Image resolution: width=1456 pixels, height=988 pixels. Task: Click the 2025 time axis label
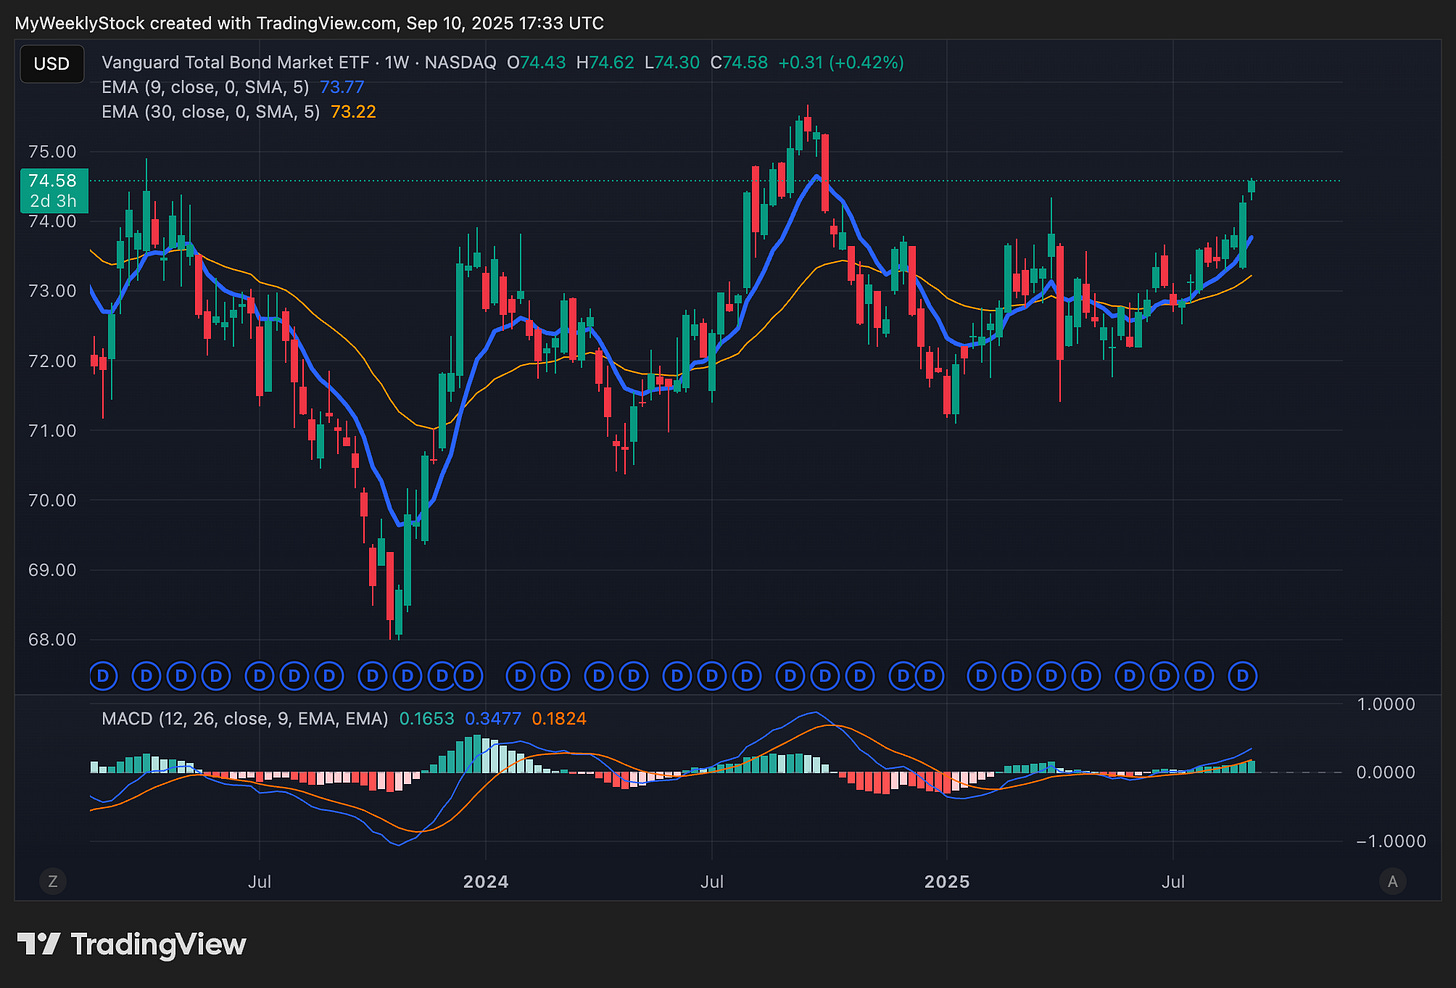click(x=947, y=881)
